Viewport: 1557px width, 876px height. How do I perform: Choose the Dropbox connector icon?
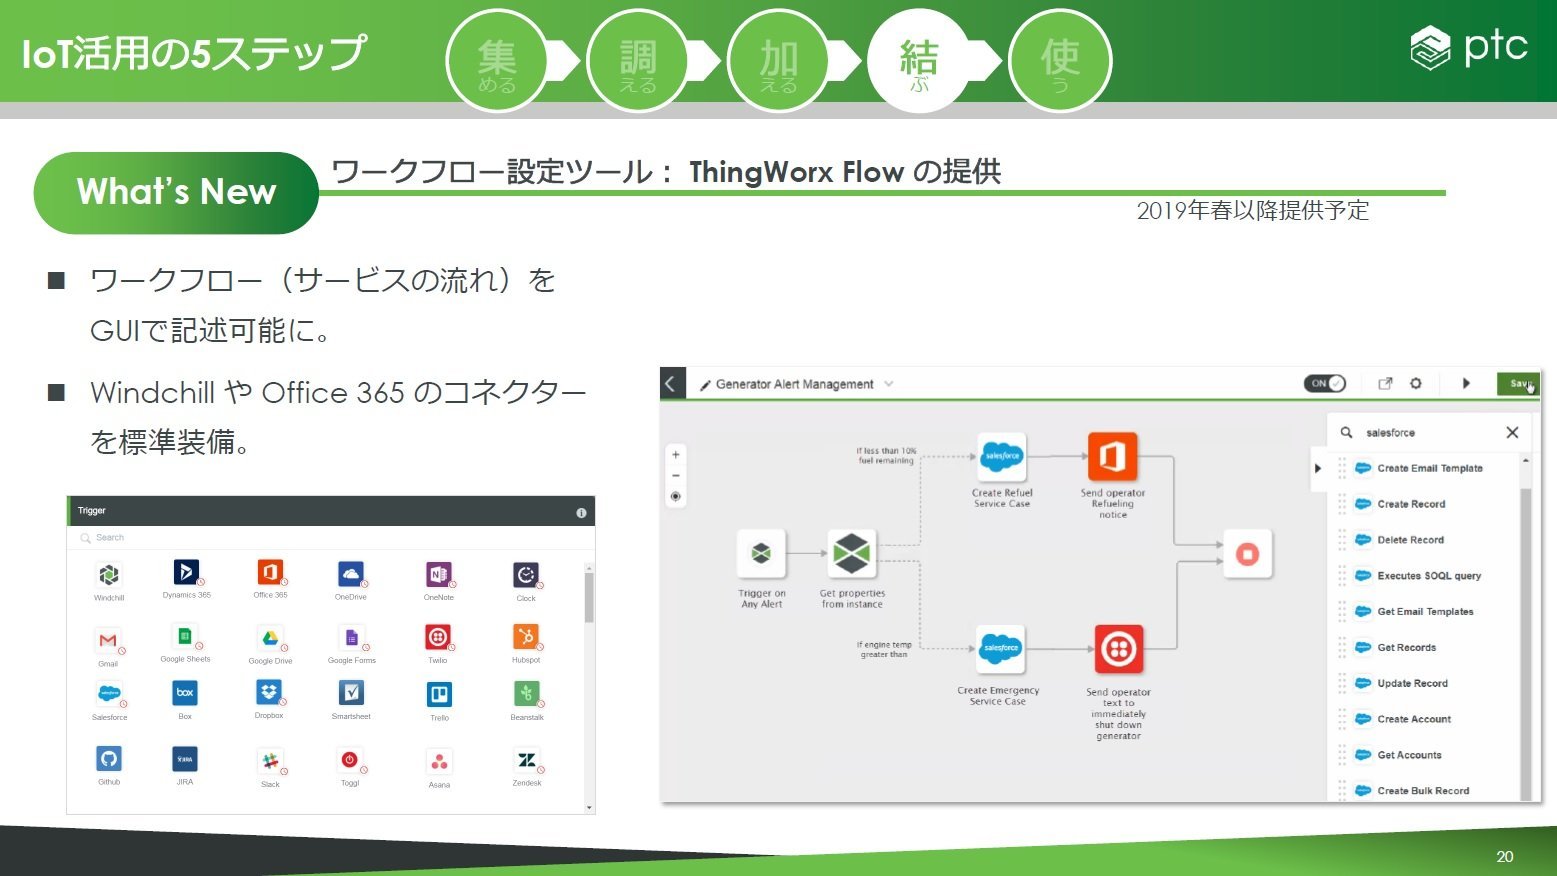269,692
